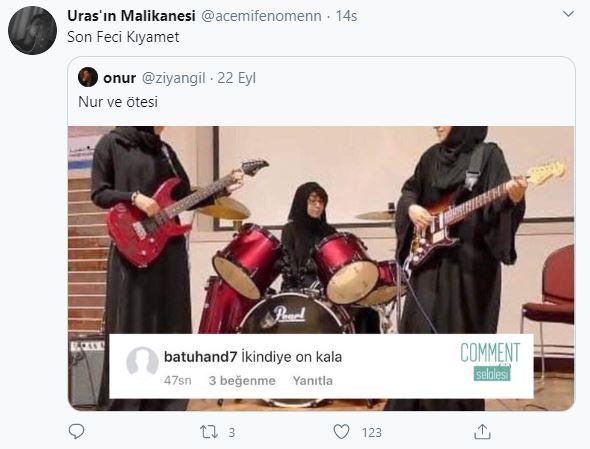
Task: View the 3 beğenme likes count
Action: click(242, 381)
